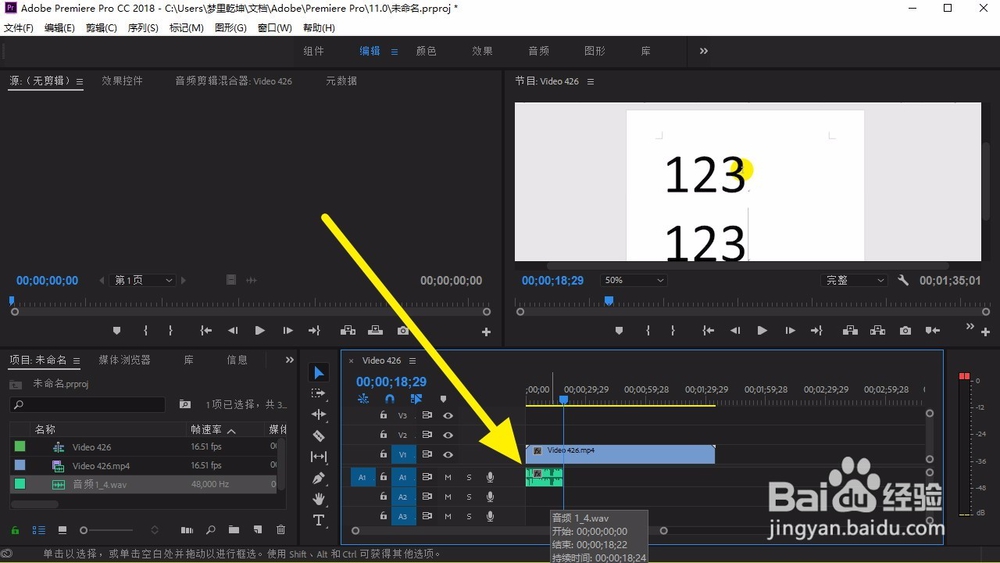Select the Selection tool arrow
Image resolution: width=1000 pixels, height=563 pixels.
[x=319, y=373]
